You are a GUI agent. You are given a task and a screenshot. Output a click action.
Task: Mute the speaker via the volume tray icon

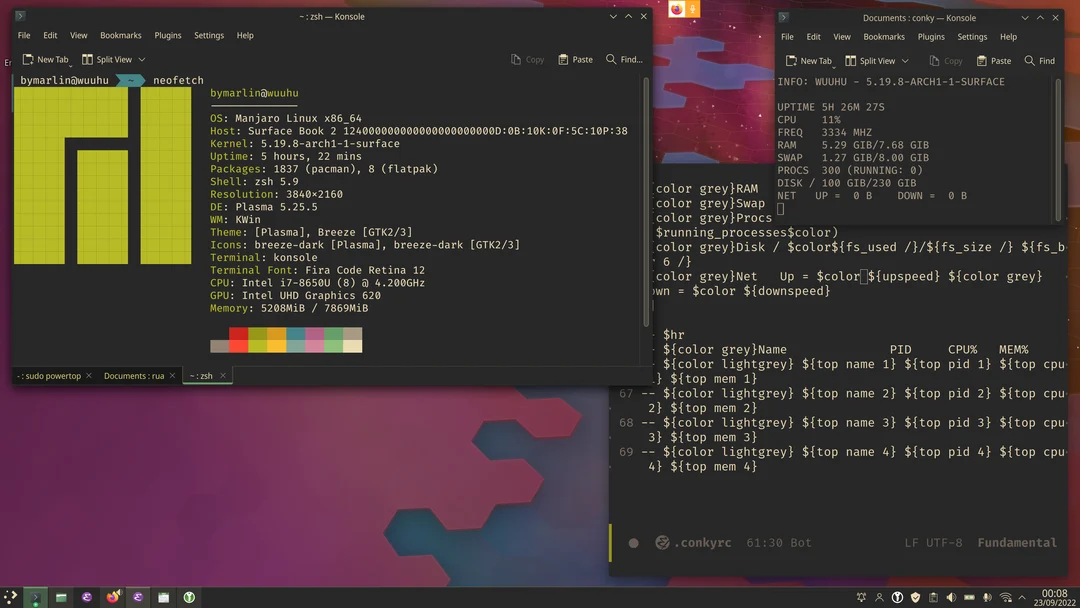coord(952,596)
